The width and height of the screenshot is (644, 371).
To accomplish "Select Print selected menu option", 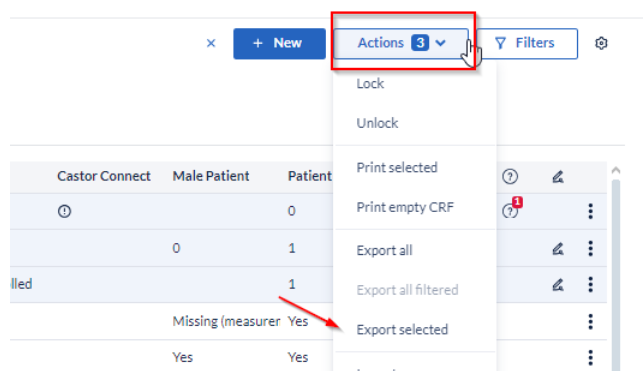I will (x=397, y=168).
